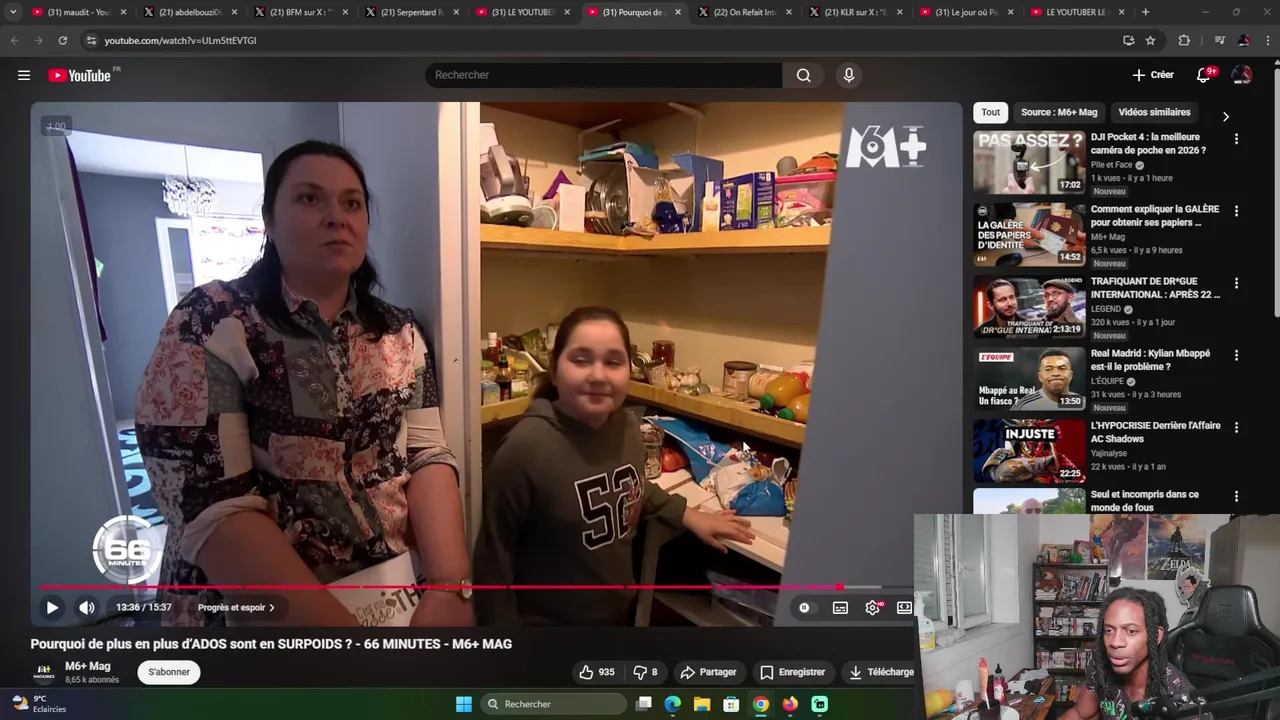This screenshot has height=720, width=1280.
Task: Start voice search with the microphone
Action: (849, 75)
